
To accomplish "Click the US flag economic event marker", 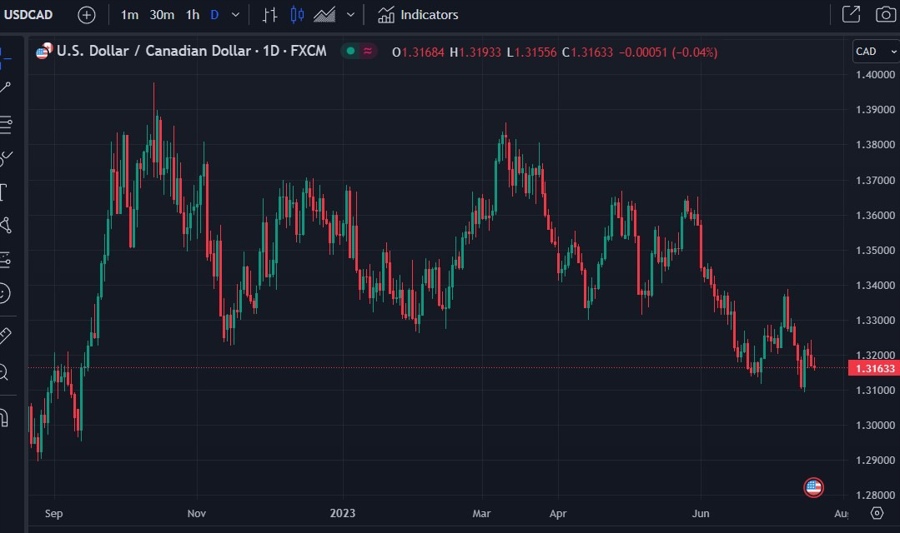I will point(813,488).
